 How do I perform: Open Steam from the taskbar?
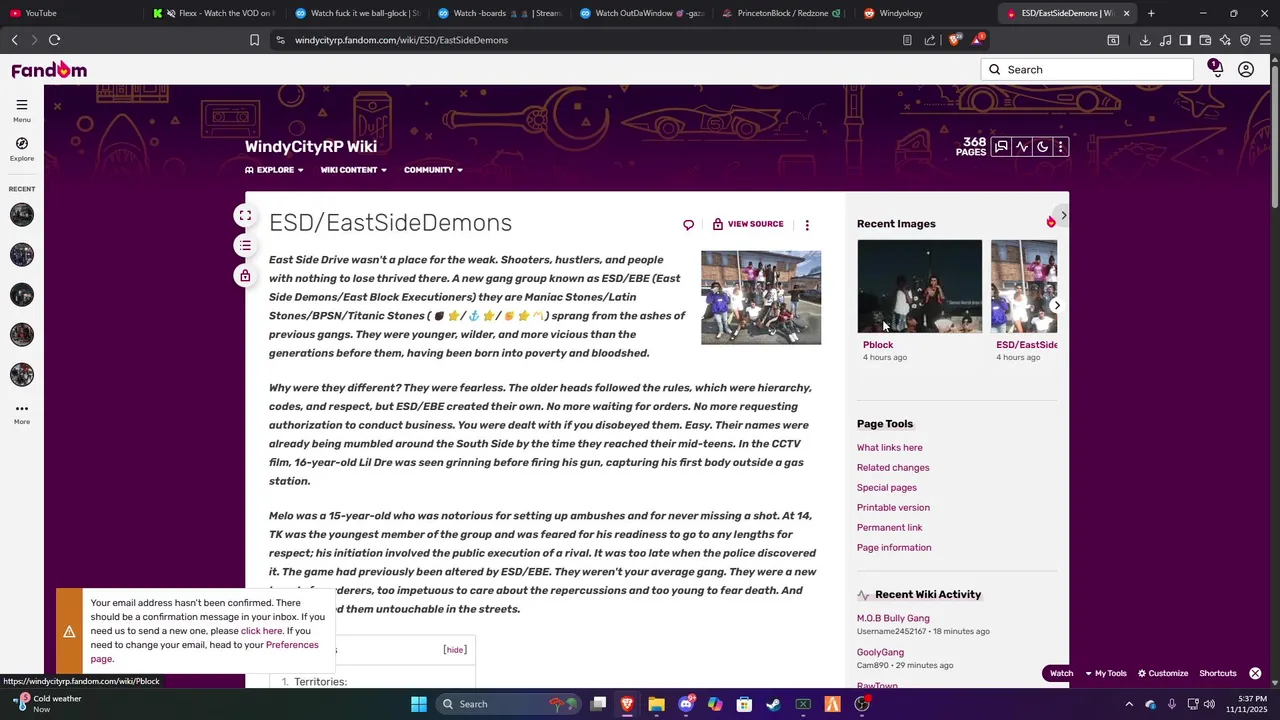pyautogui.click(x=773, y=704)
